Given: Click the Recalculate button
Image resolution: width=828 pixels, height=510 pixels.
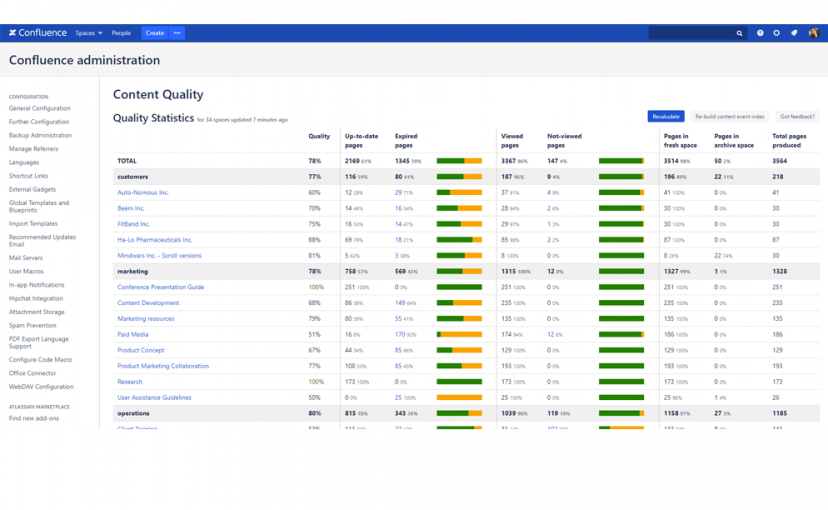Looking at the screenshot, I should coord(666,116).
